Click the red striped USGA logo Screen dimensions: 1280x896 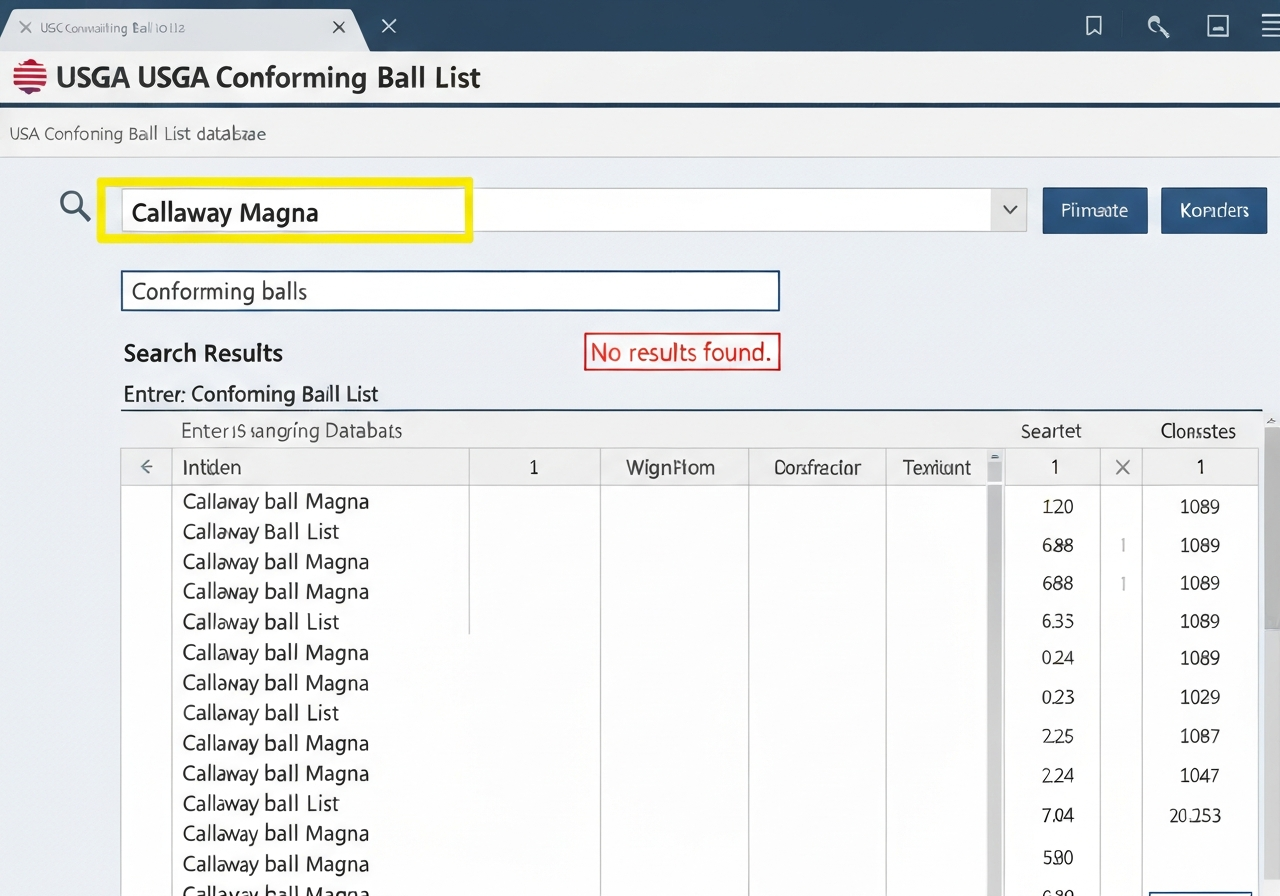30,77
